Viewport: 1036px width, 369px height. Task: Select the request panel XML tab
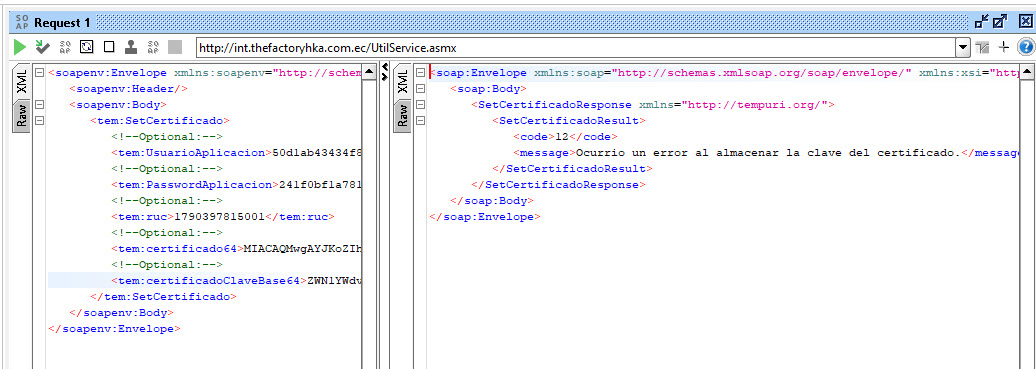pyautogui.click(x=22, y=82)
